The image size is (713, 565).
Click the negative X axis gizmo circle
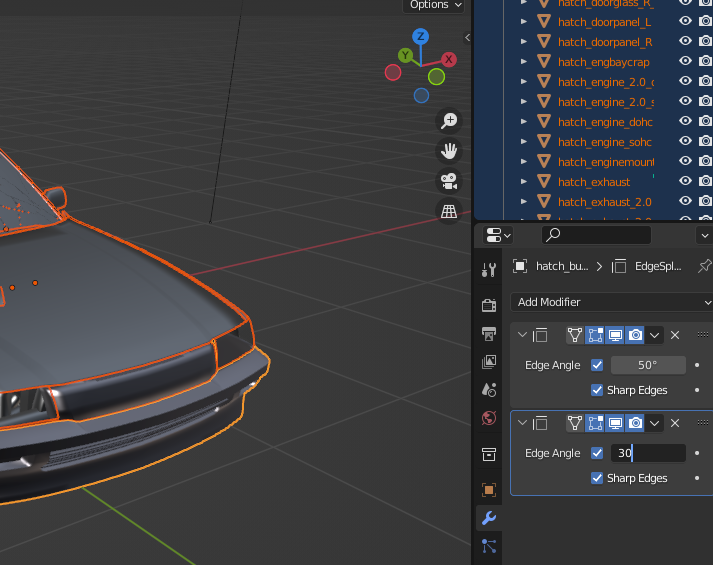[x=393, y=72]
